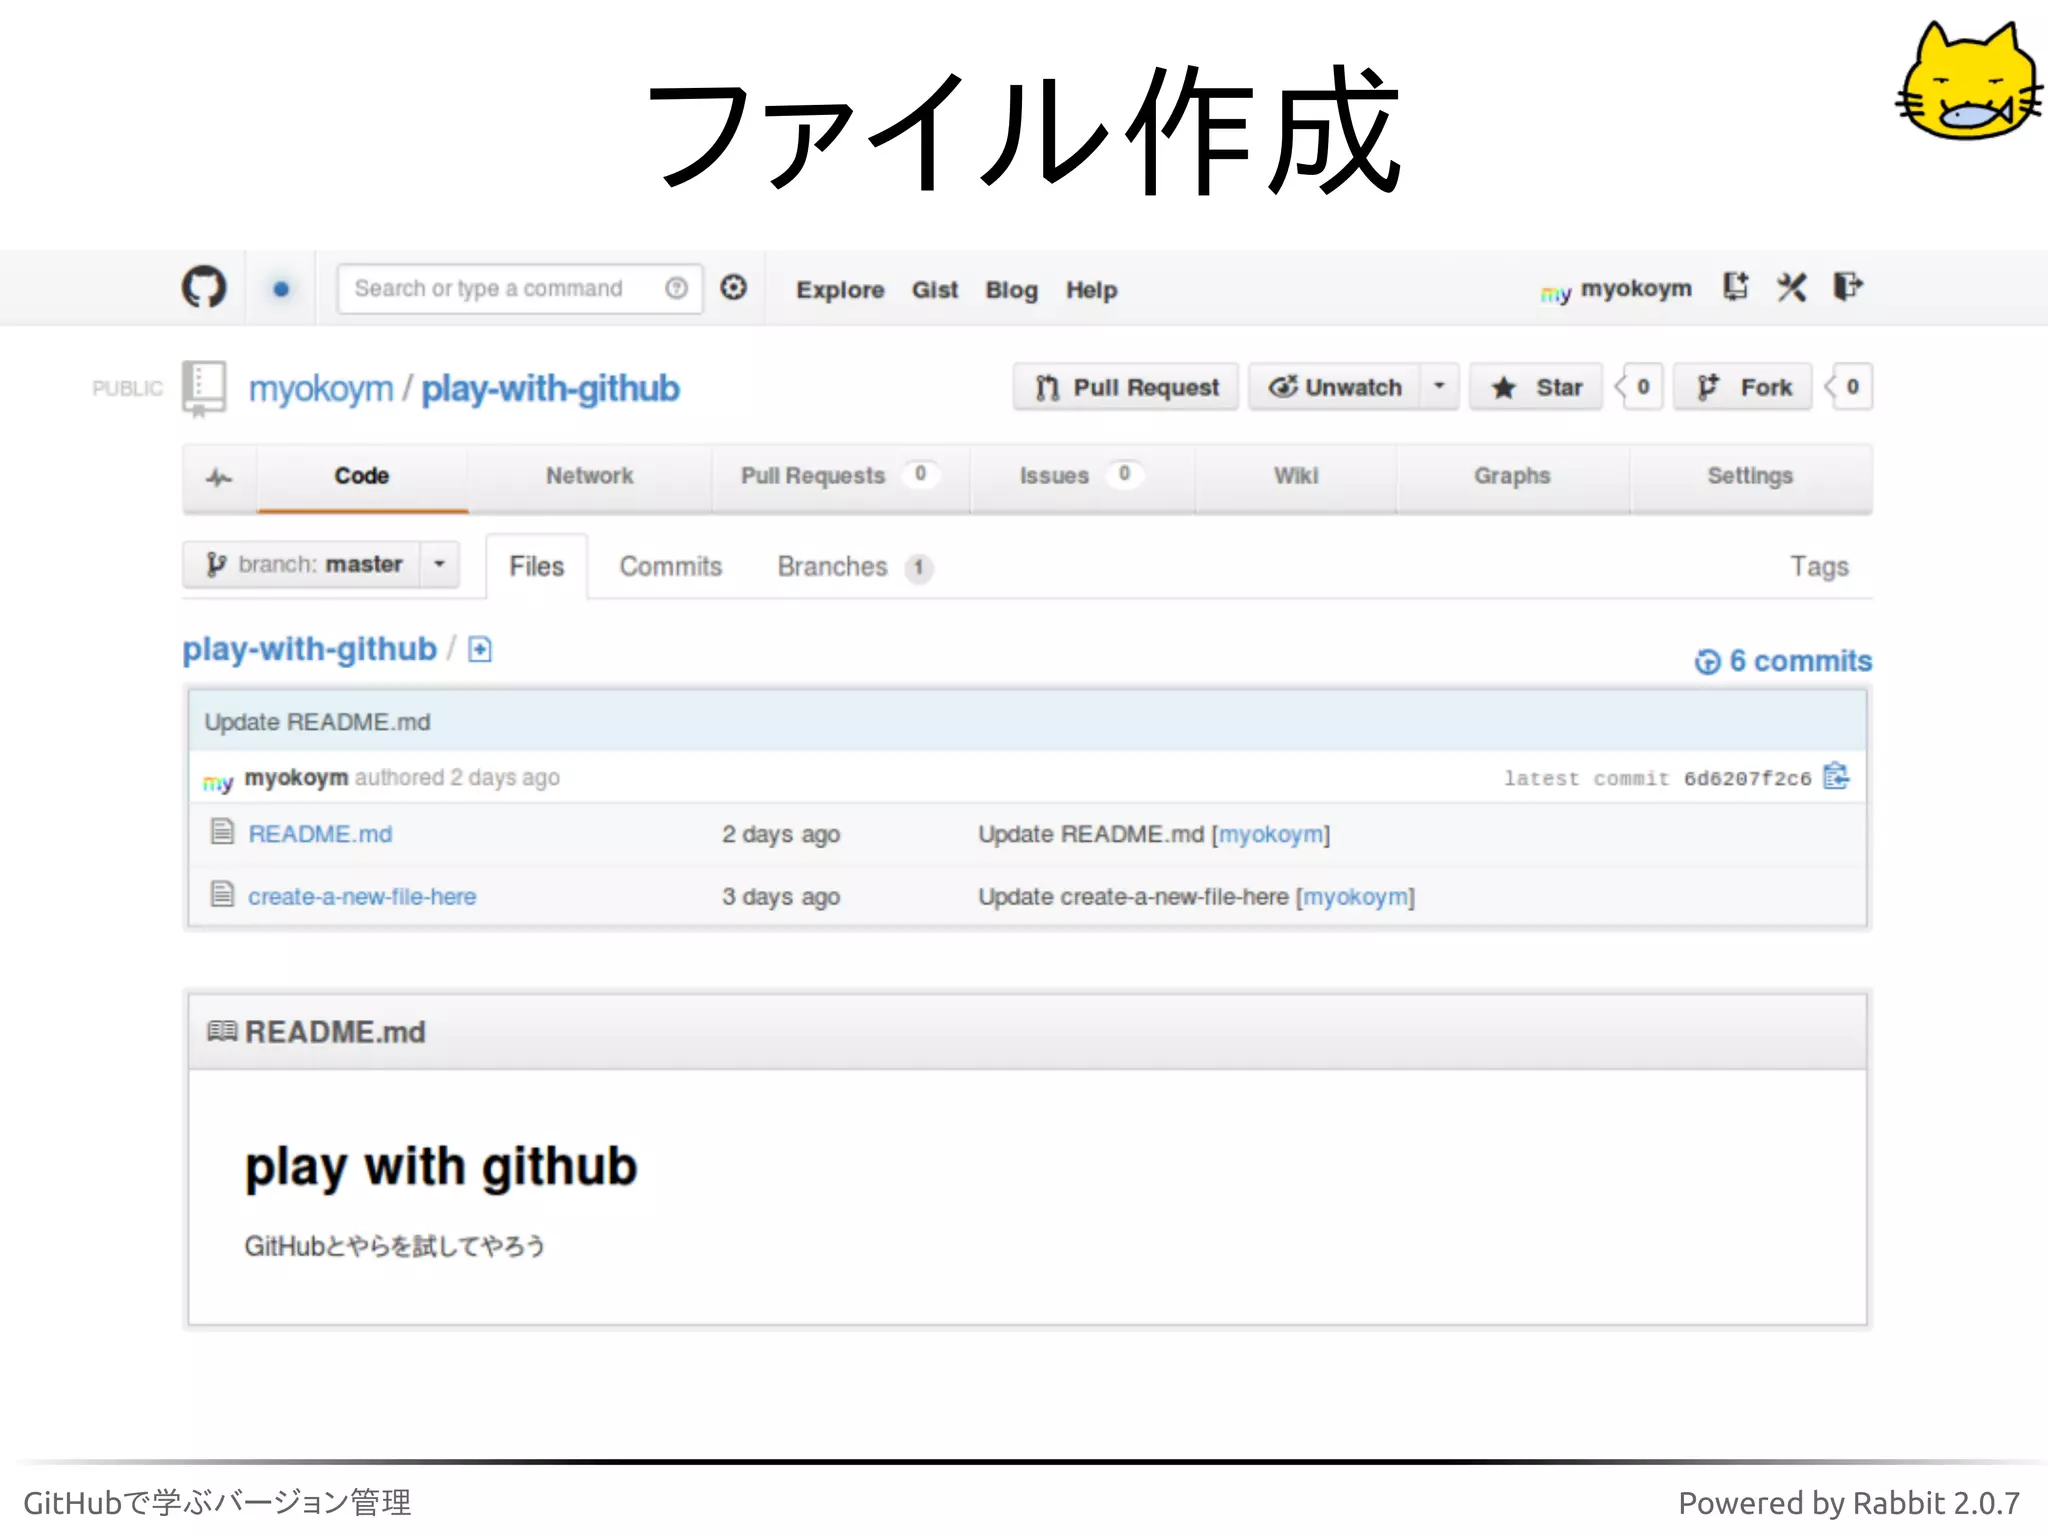Click the README.md file icon
2048x1536 pixels.
[222, 831]
